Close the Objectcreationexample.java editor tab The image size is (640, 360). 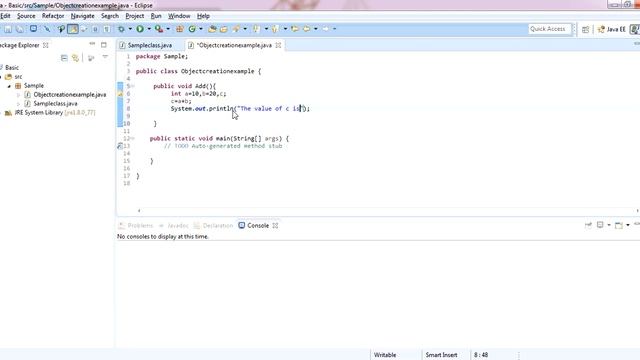pyautogui.click(x=278, y=45)
